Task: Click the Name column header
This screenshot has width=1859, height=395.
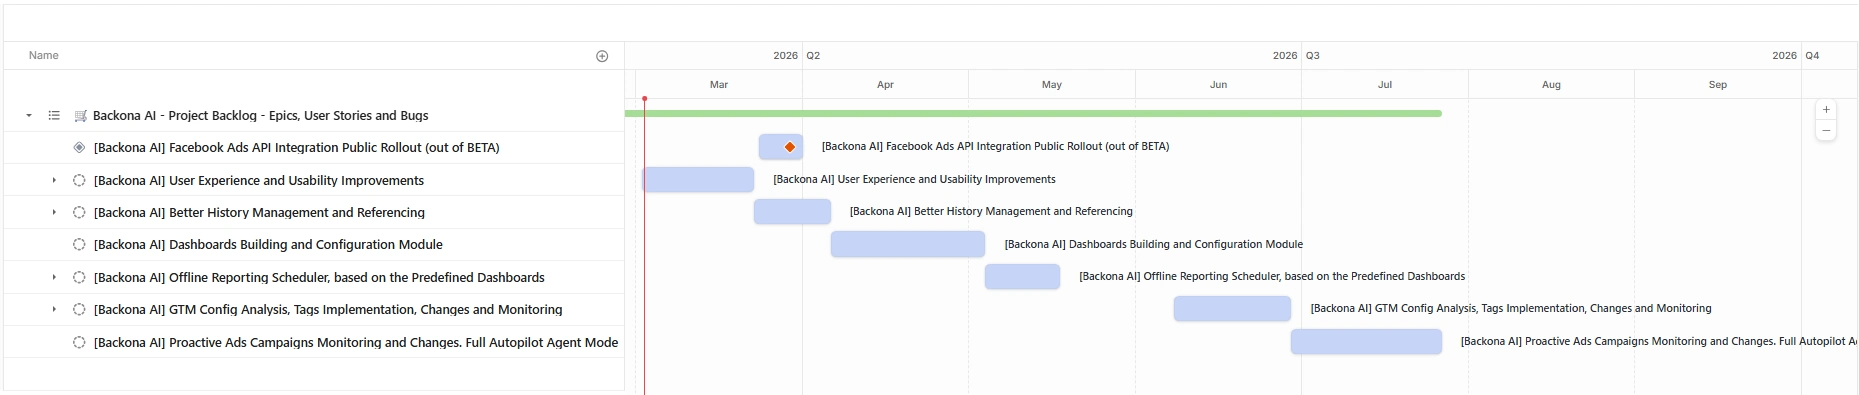Action: 44,56
